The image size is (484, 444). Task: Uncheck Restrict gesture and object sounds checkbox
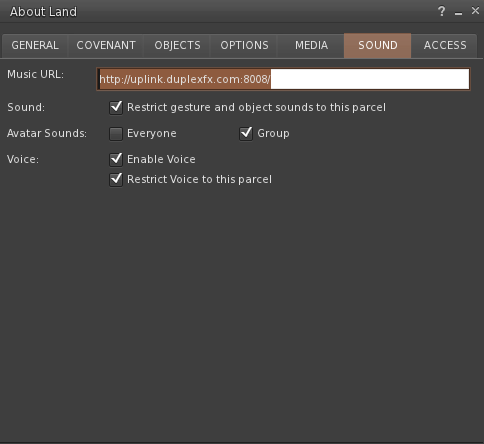(x=116, y=107)
